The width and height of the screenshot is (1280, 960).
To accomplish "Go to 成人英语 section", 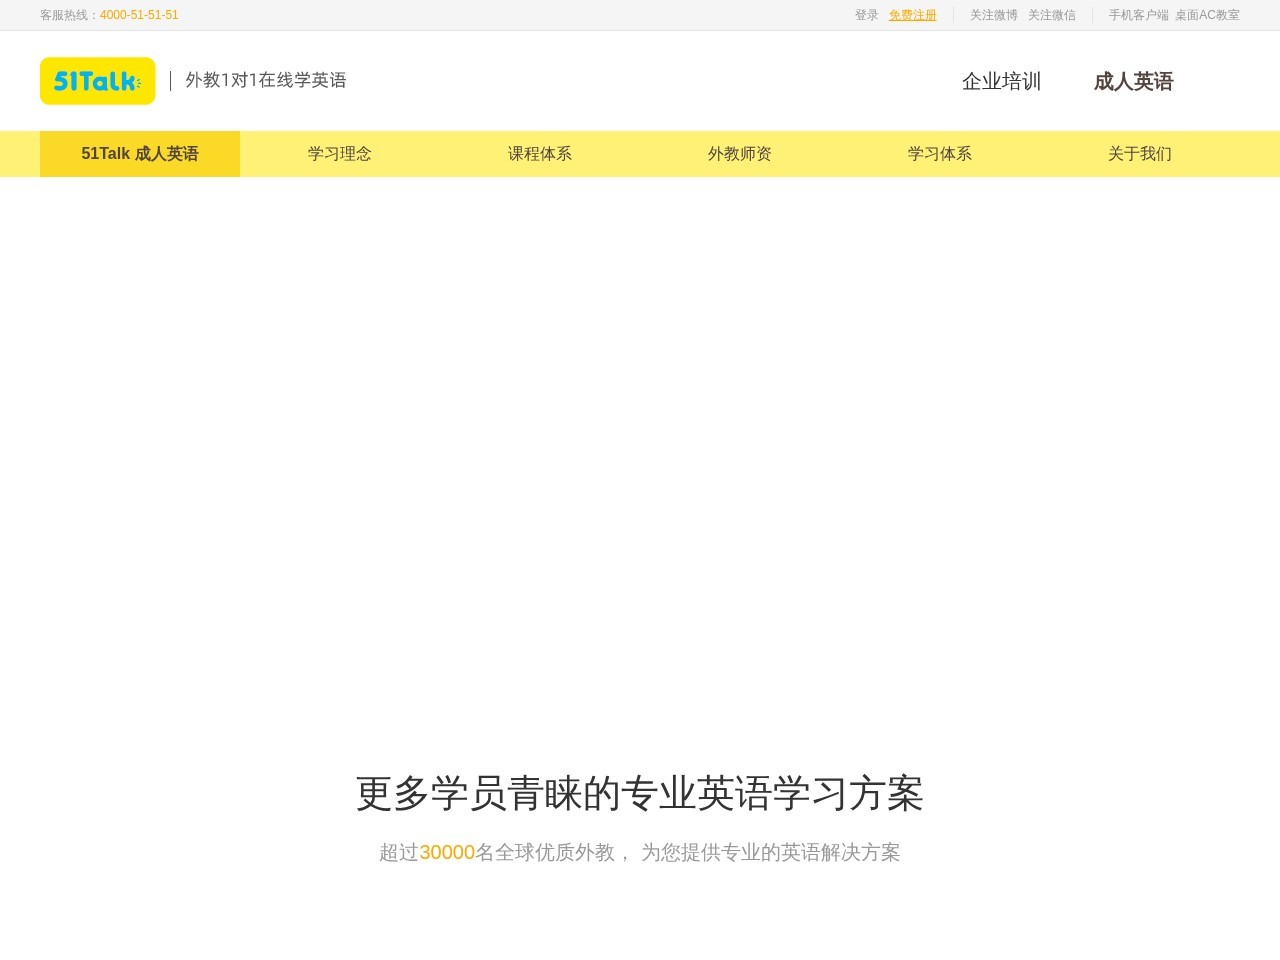I will [x=1133, y=81].
